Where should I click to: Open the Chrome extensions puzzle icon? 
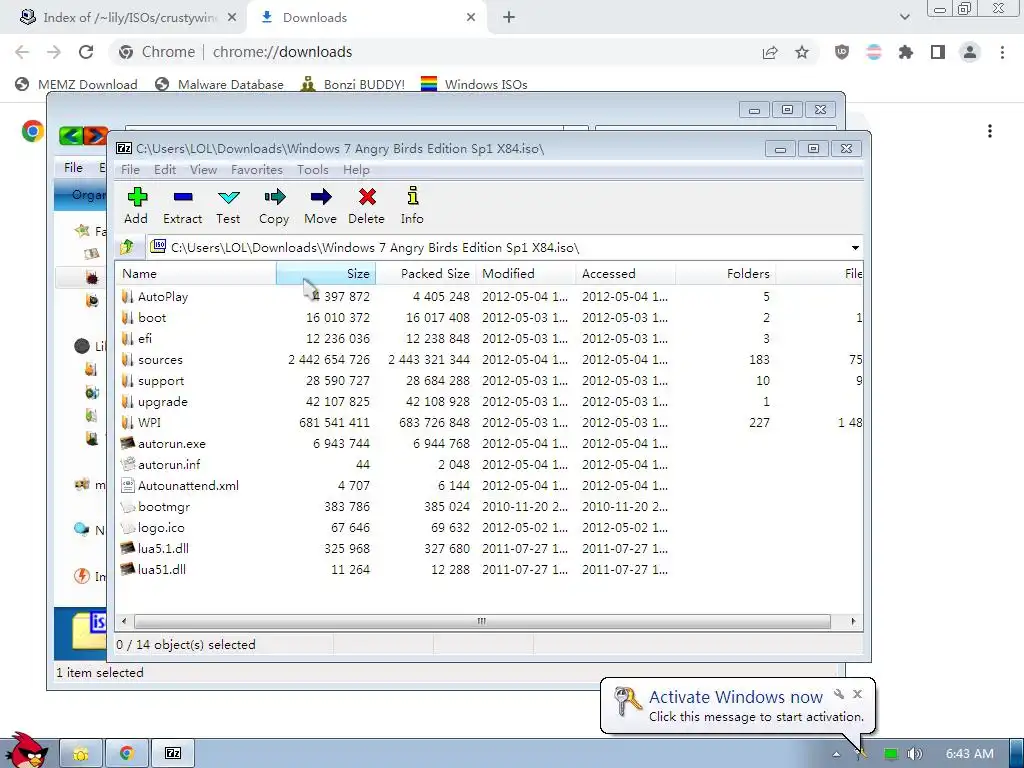[x=906, y=52]
